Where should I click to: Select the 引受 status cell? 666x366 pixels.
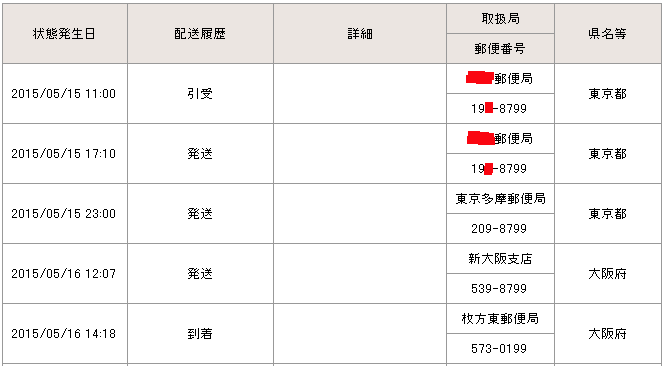pyautogui.click(x=200, y=94)
